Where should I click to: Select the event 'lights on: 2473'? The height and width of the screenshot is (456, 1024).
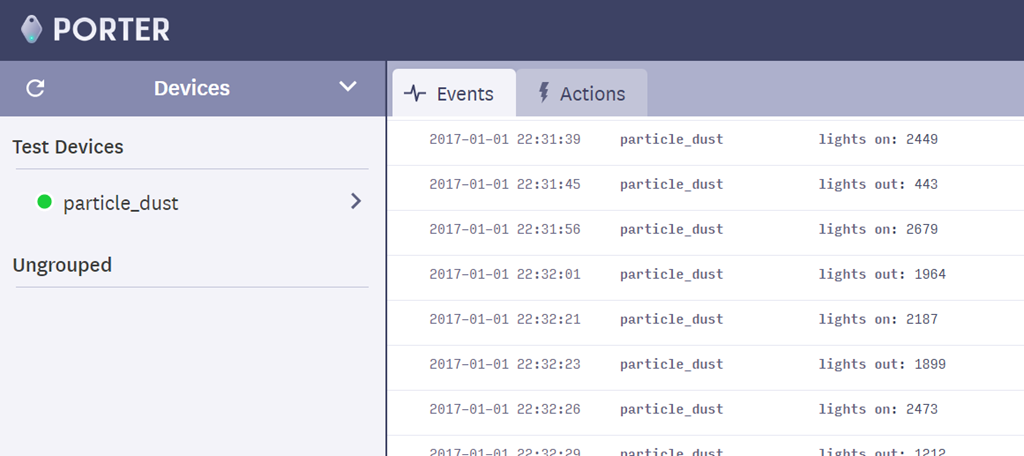point(877,409)
